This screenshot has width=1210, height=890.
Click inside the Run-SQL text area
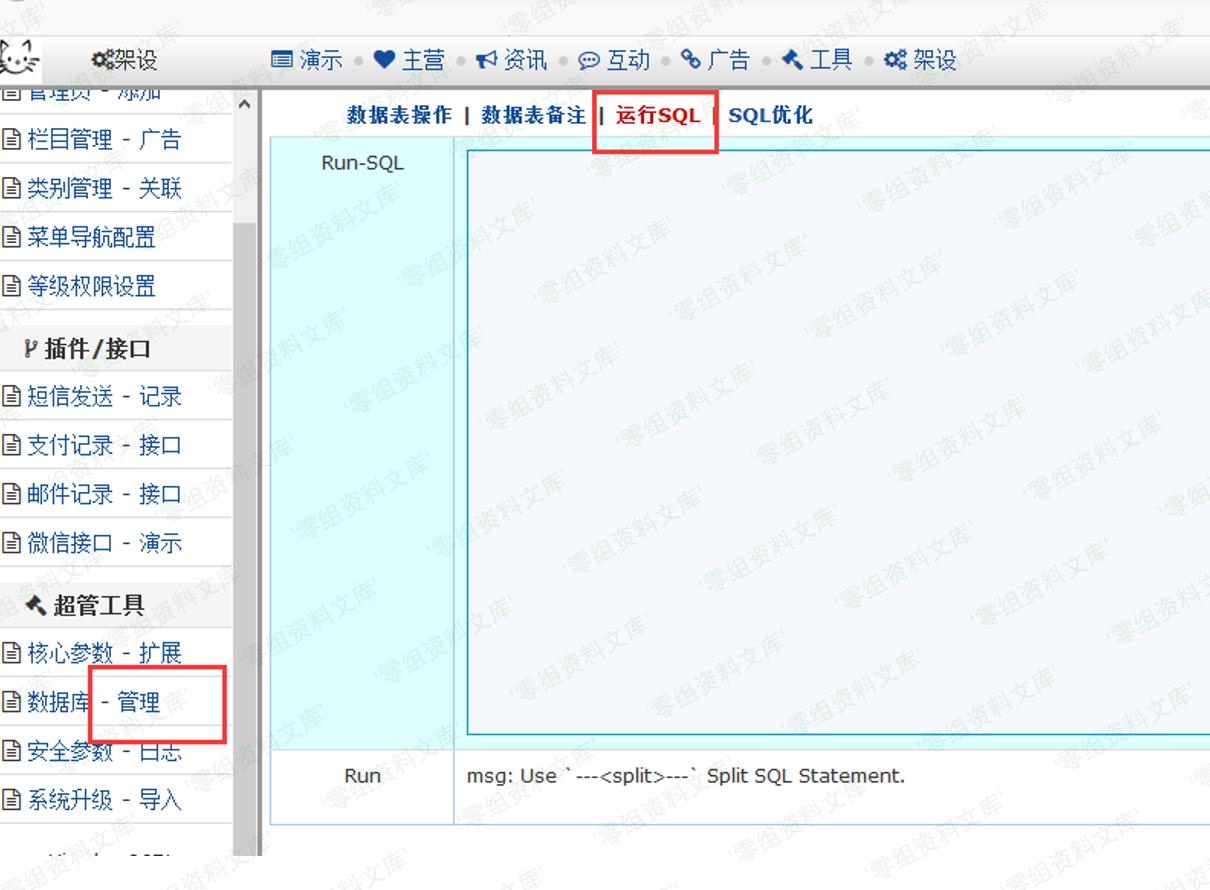(x=838, y=442)
